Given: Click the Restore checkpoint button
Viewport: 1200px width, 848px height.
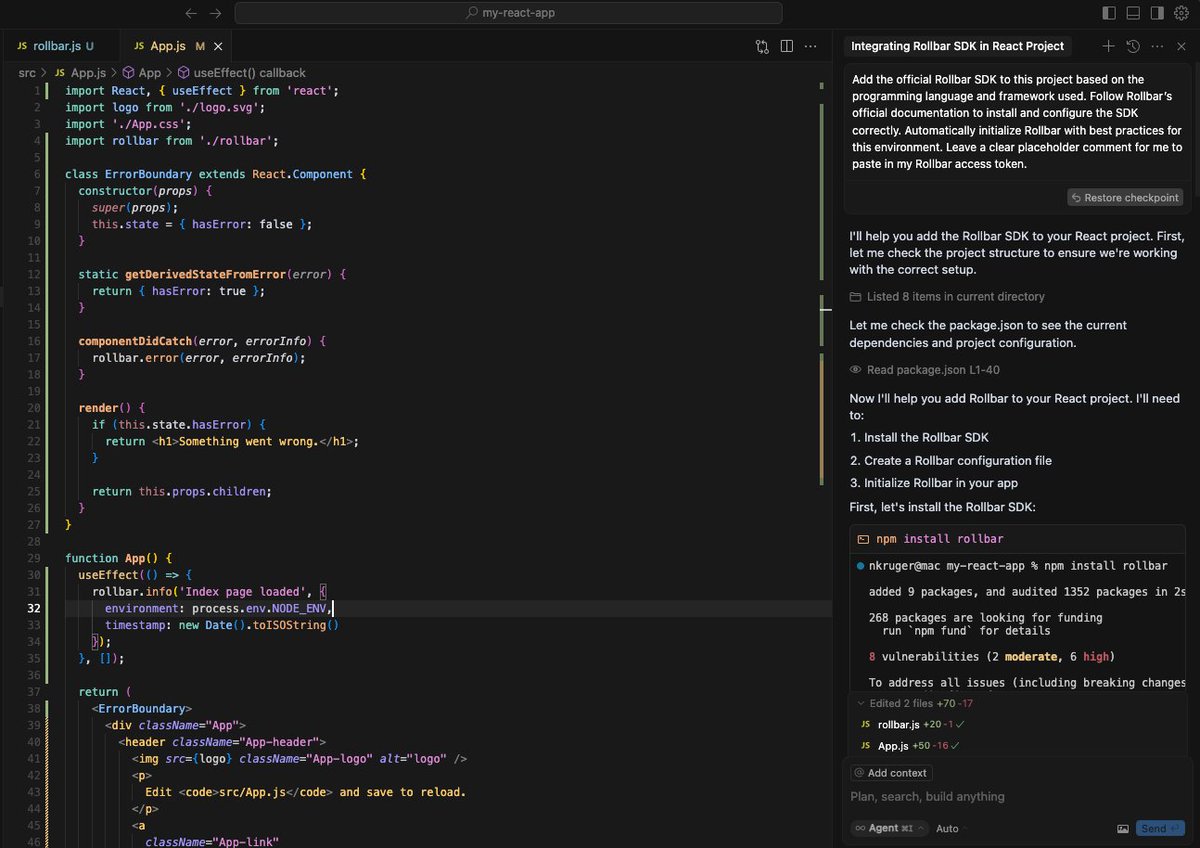Looking at the screenshot, I should [x=1125, y=198].
